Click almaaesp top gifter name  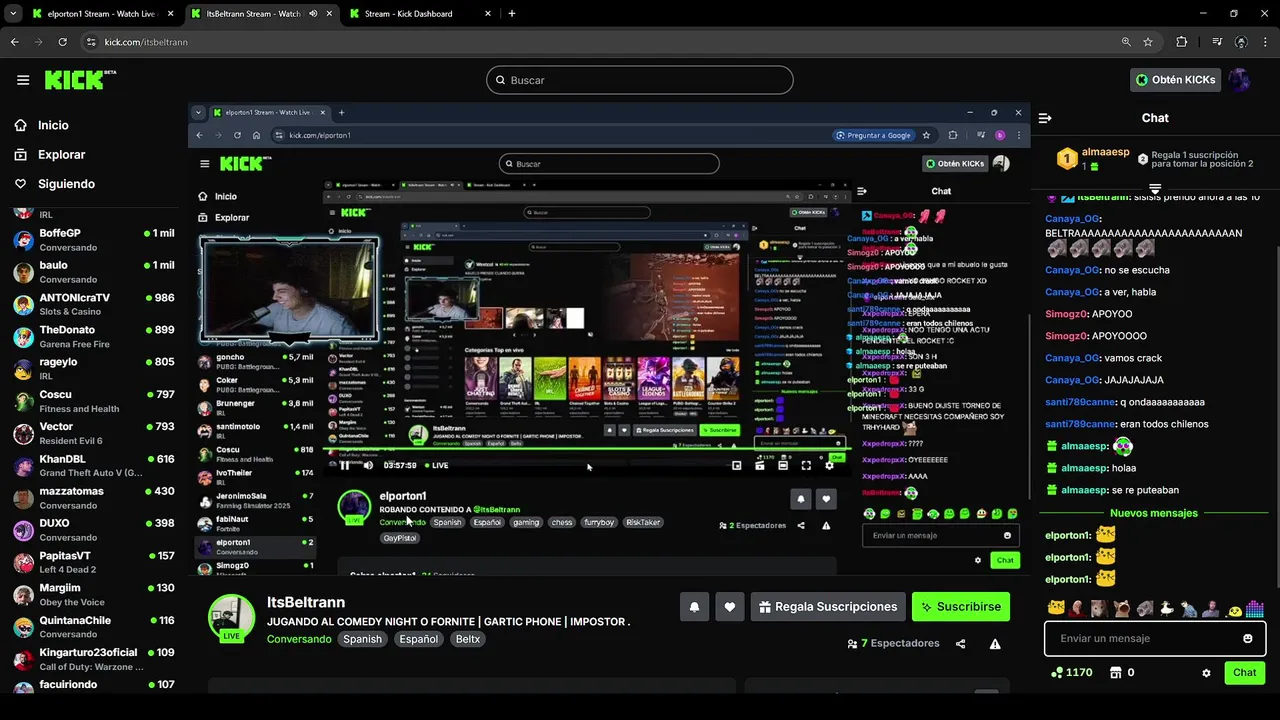point(1105,152)
